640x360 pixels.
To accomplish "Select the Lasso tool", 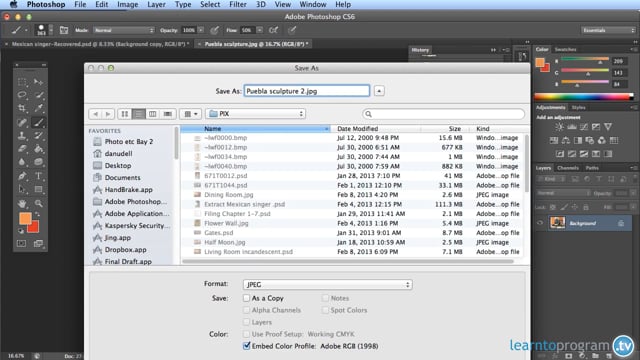I will [22, 95].
